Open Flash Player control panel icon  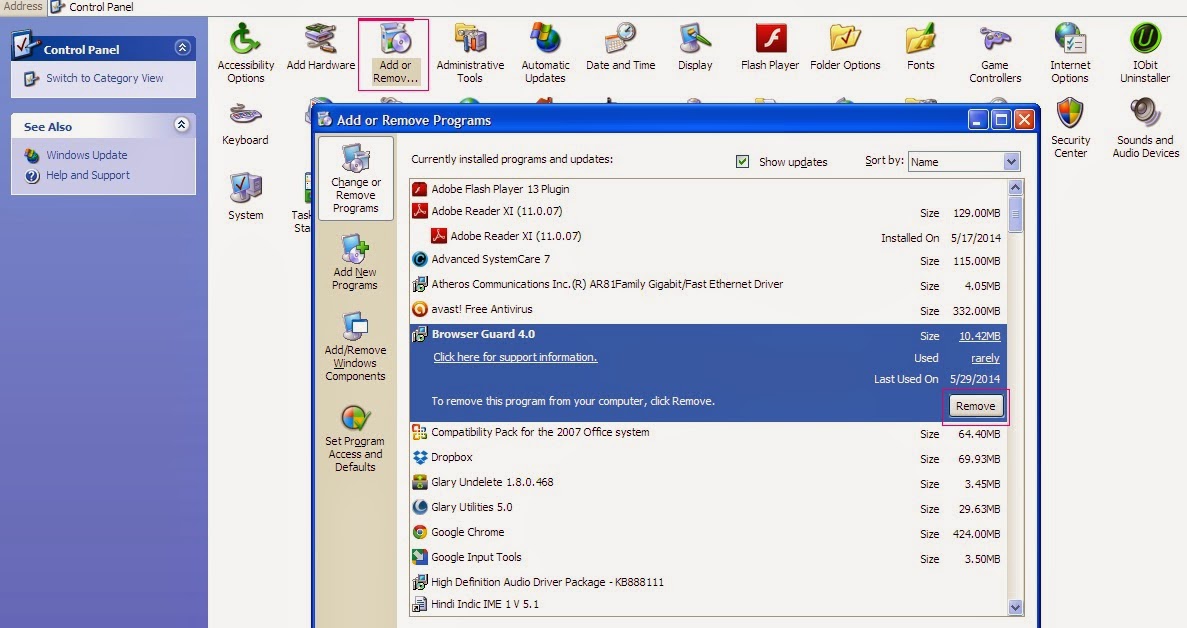tap(770, 47)
